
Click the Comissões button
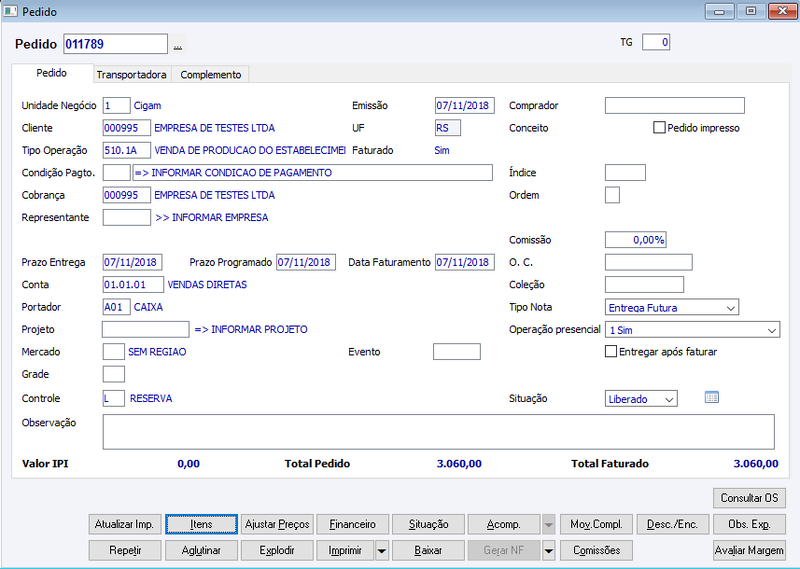click(596, 551)
